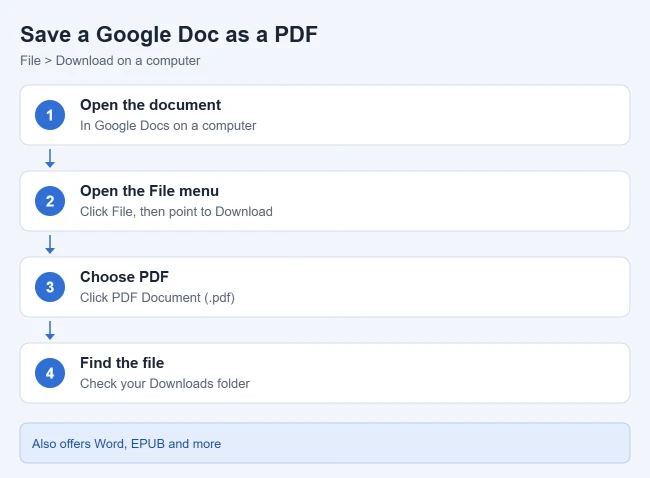Click the text "Click PDF Document (.pdf)"
The height and width of the screenshot is (478, 650).
[x=158, y=298]
